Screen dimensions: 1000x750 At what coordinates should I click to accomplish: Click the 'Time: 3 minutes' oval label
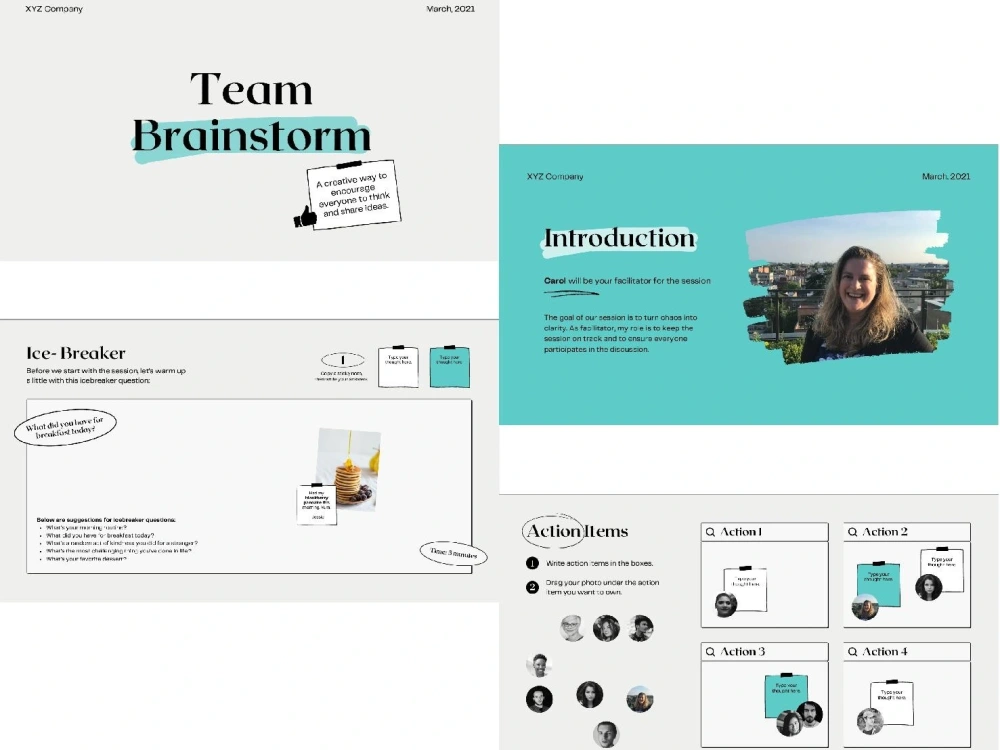[x=453, y=553]
